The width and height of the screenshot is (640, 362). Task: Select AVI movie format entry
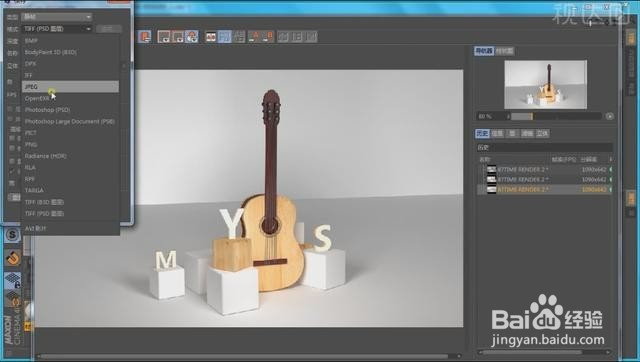click(70, 229)
